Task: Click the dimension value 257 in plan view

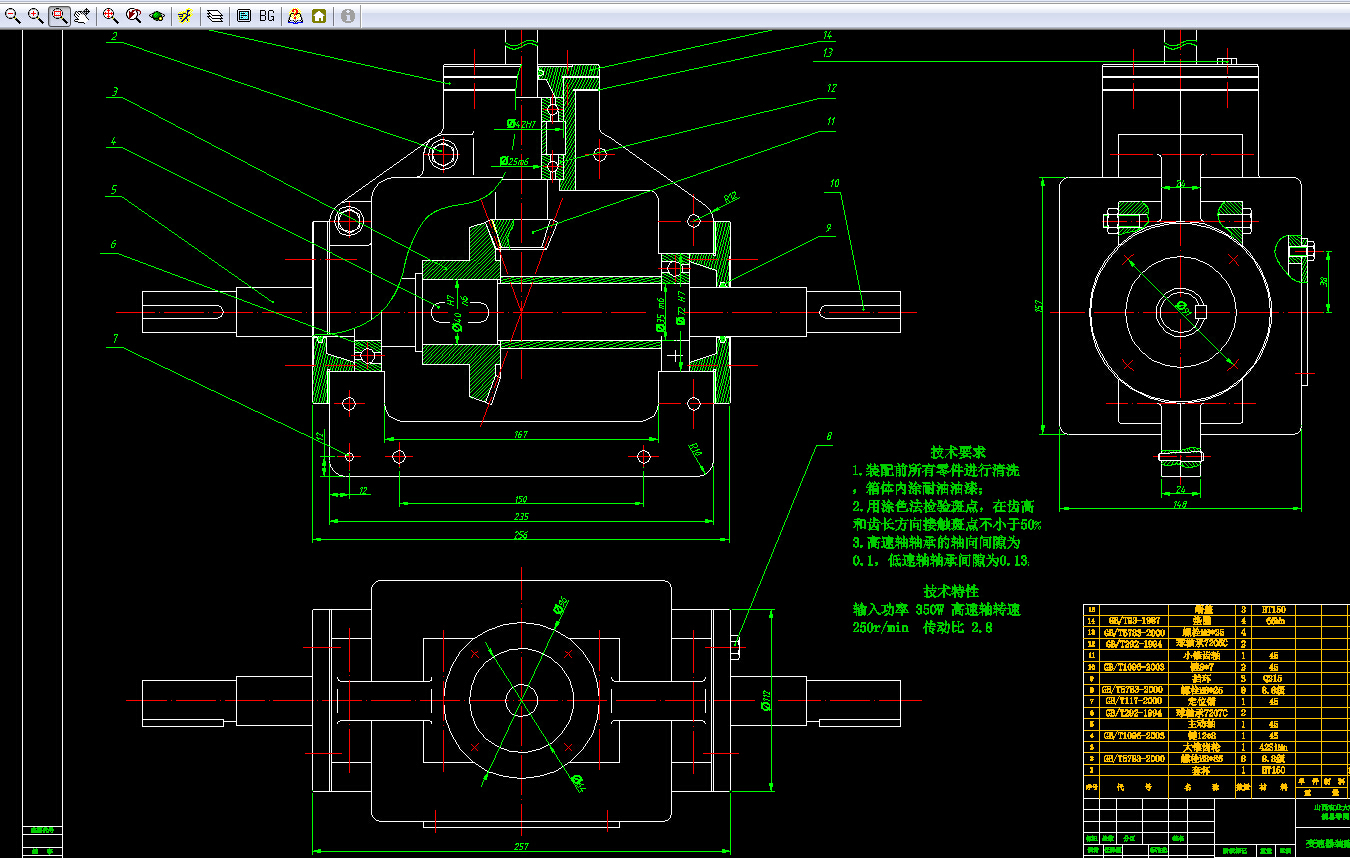Action: point(520,846)
